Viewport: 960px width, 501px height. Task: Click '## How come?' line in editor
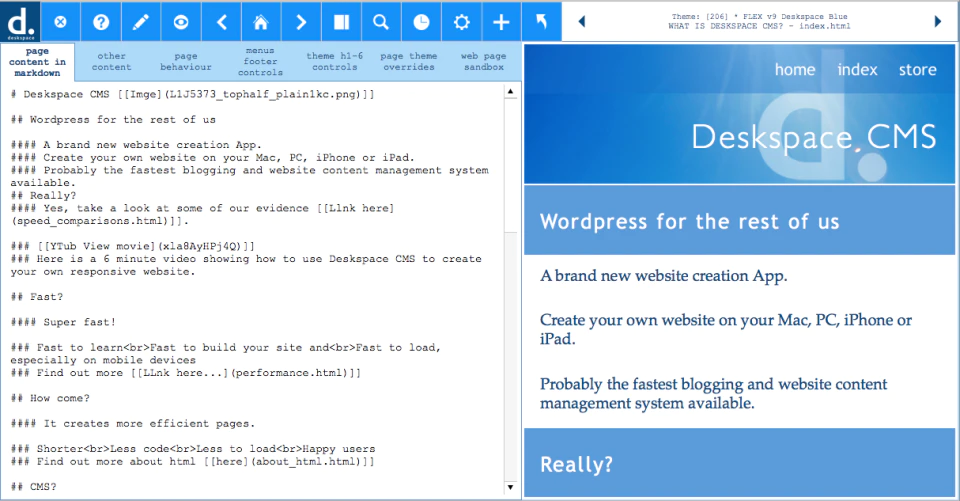pos(50,398)
